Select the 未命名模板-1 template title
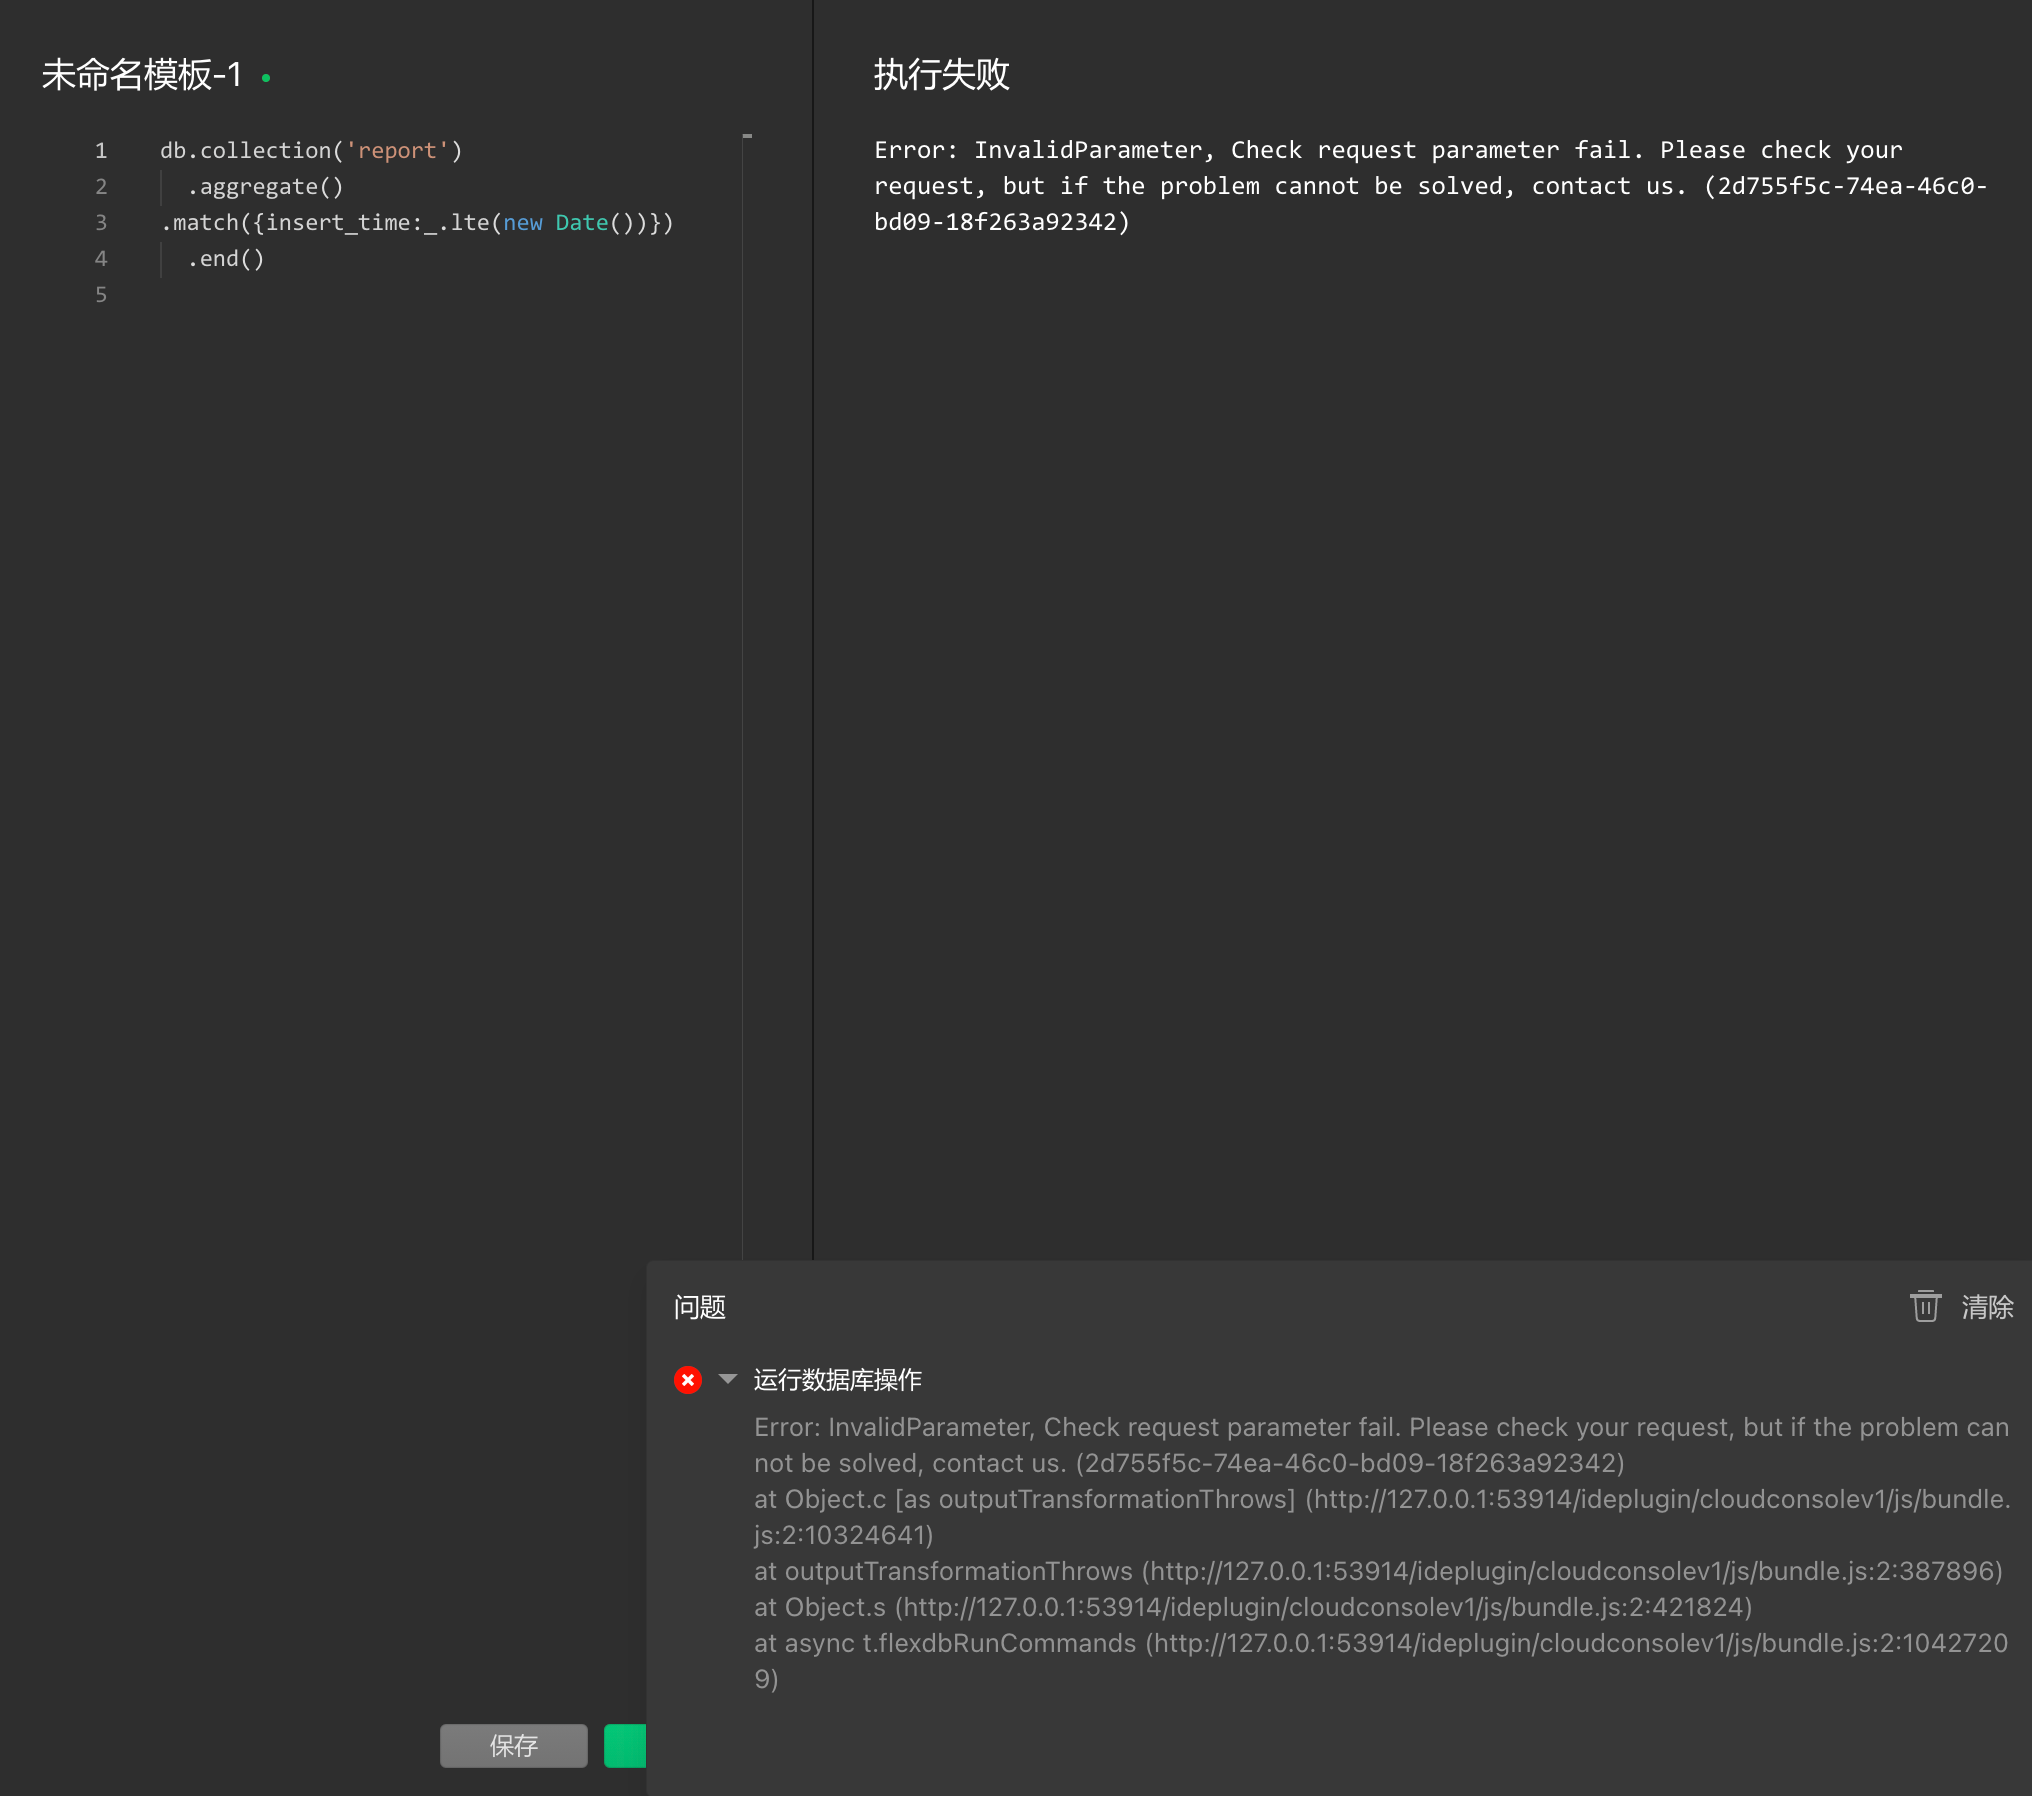Screen dimensions: 2032x1796 (142, 75)
